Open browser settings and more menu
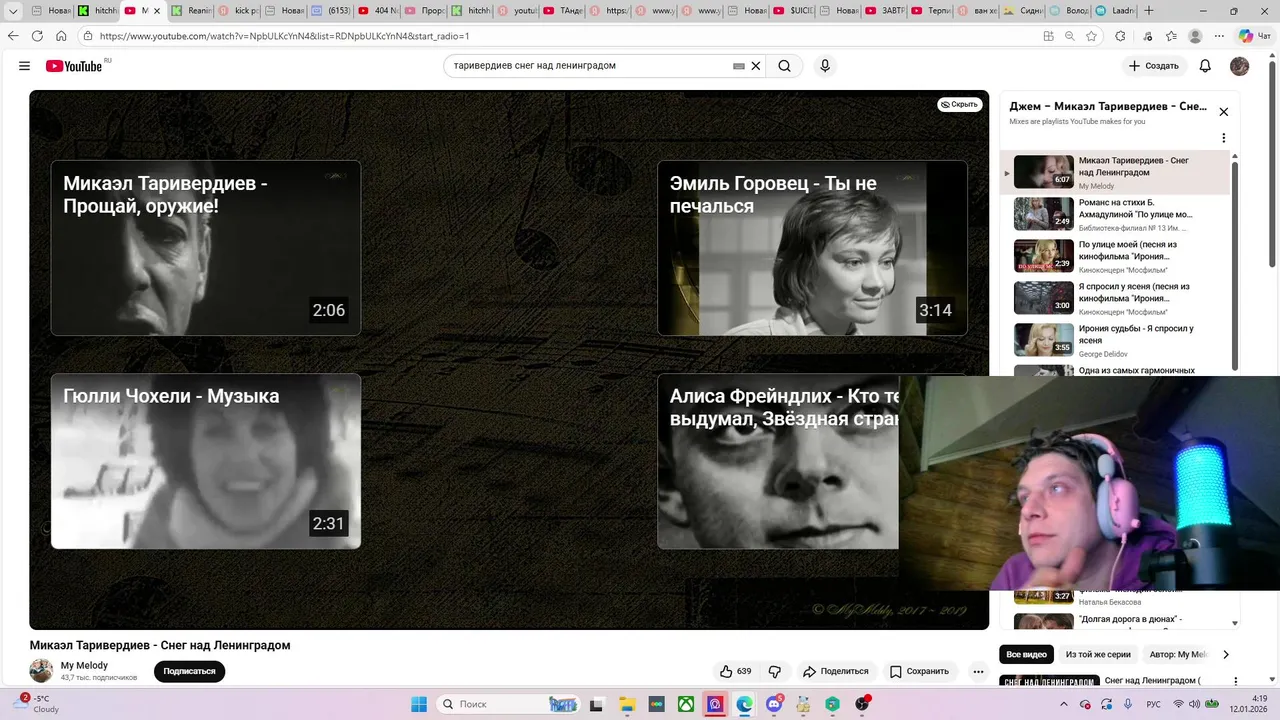Viewport: 1280px width, 720px height. click(1220, 36)
